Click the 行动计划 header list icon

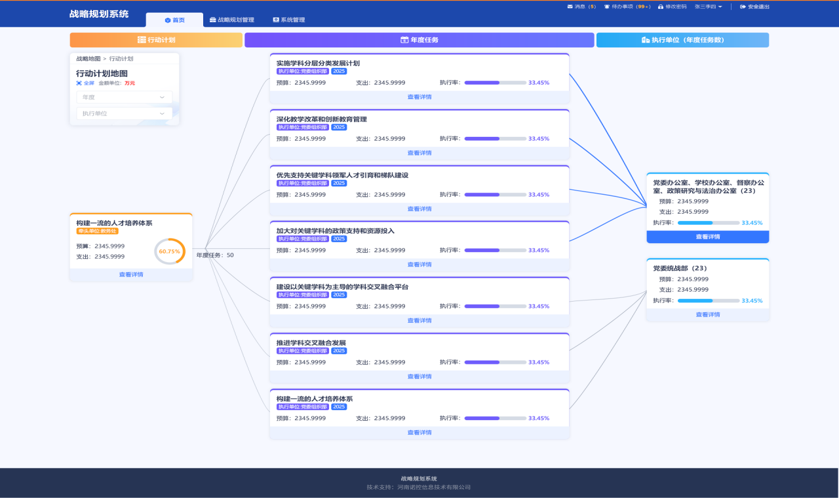pyautogui.click(x=141, y=40)
